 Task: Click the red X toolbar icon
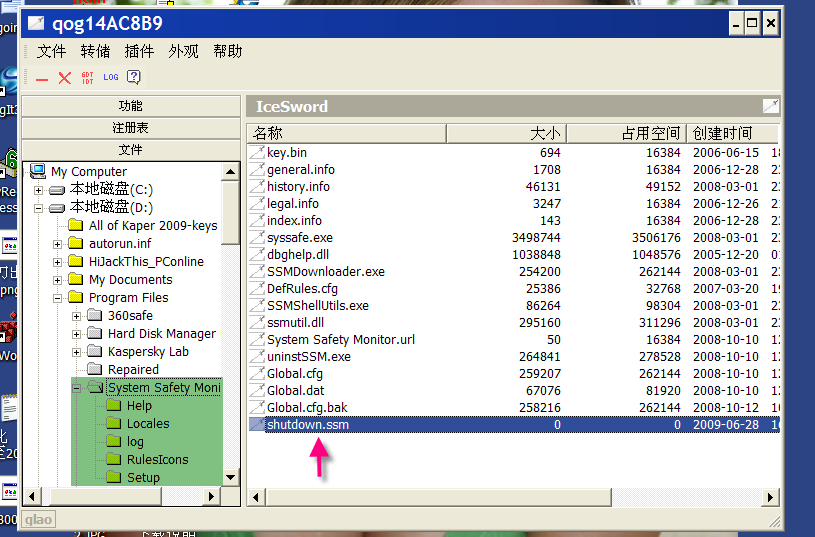[64, 78]
